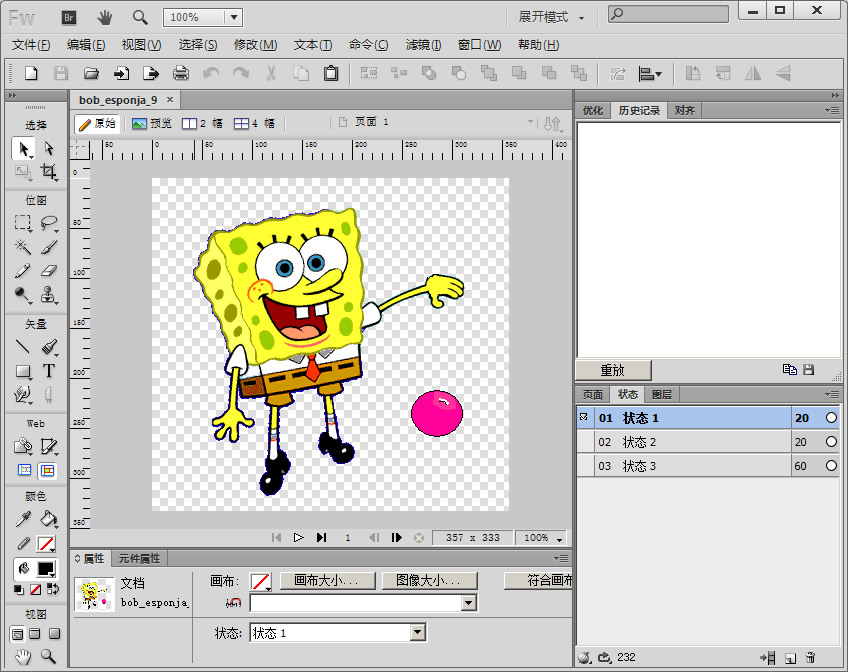Switch to the 图层 tab

[x=661, y=394]
